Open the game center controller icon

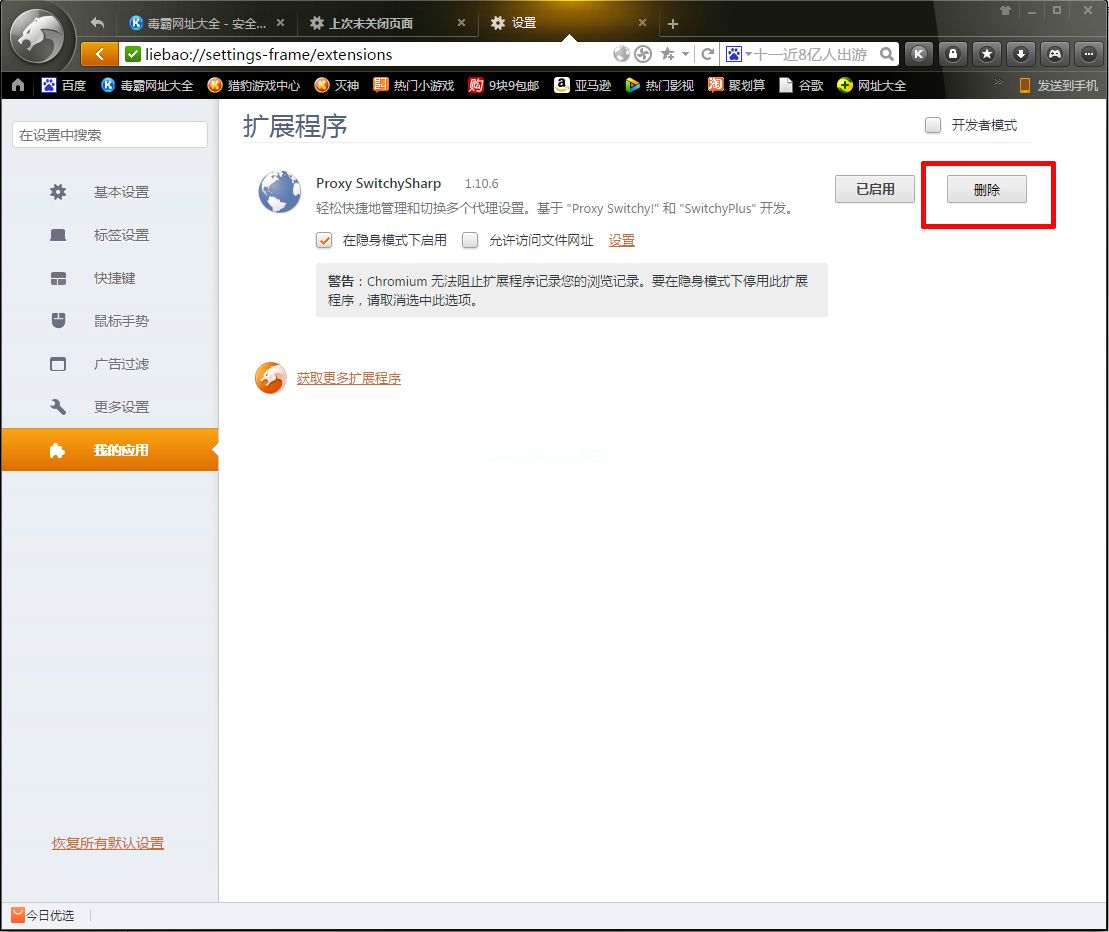(1054, 54)
